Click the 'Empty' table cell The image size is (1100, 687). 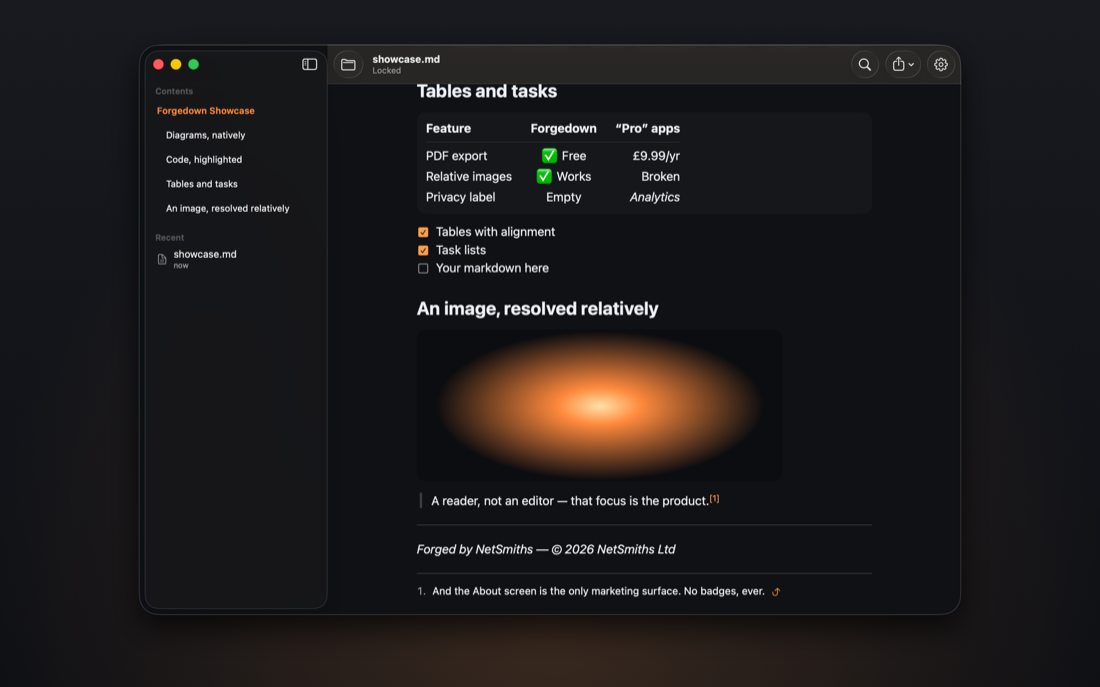click(563, 197)
